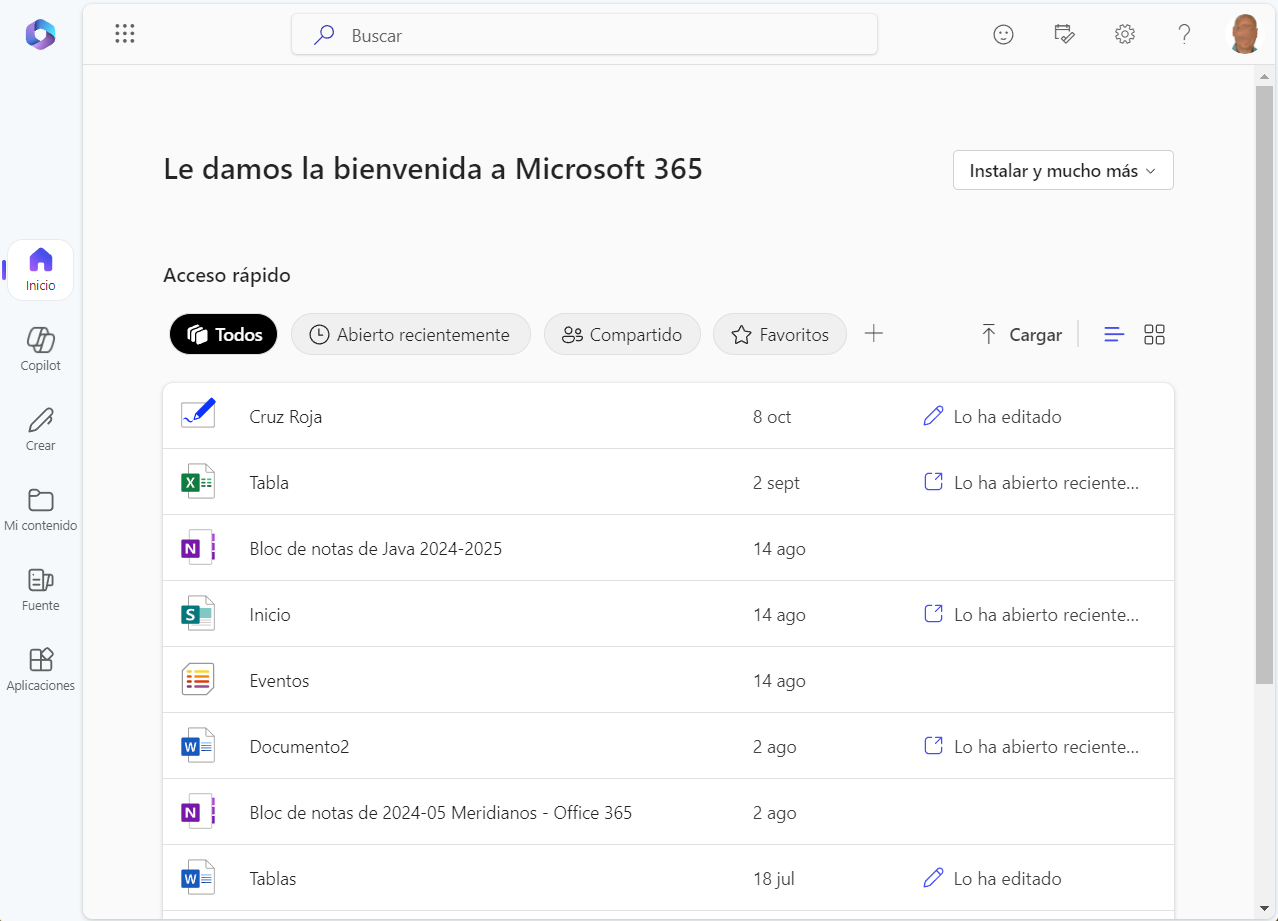Image resolution: width=1278 pixels, height=921 pixels.
Task: Select the Favoritos filter
Action: [780, 334]
